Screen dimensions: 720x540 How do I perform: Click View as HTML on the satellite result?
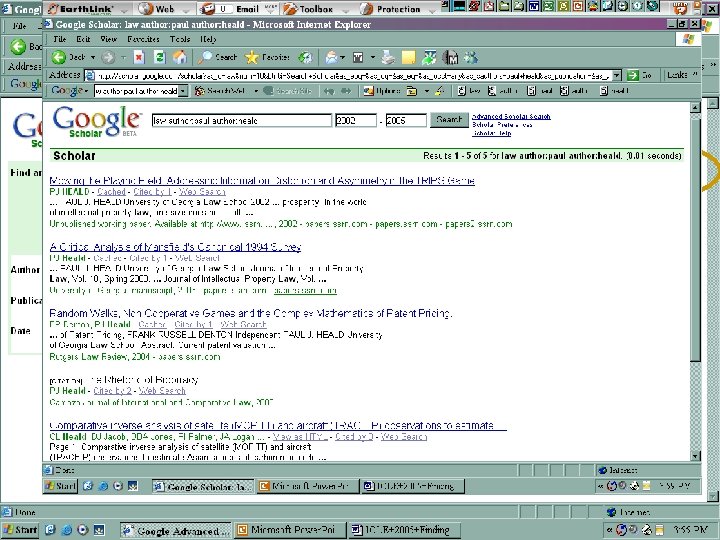[x=300, y=437]
